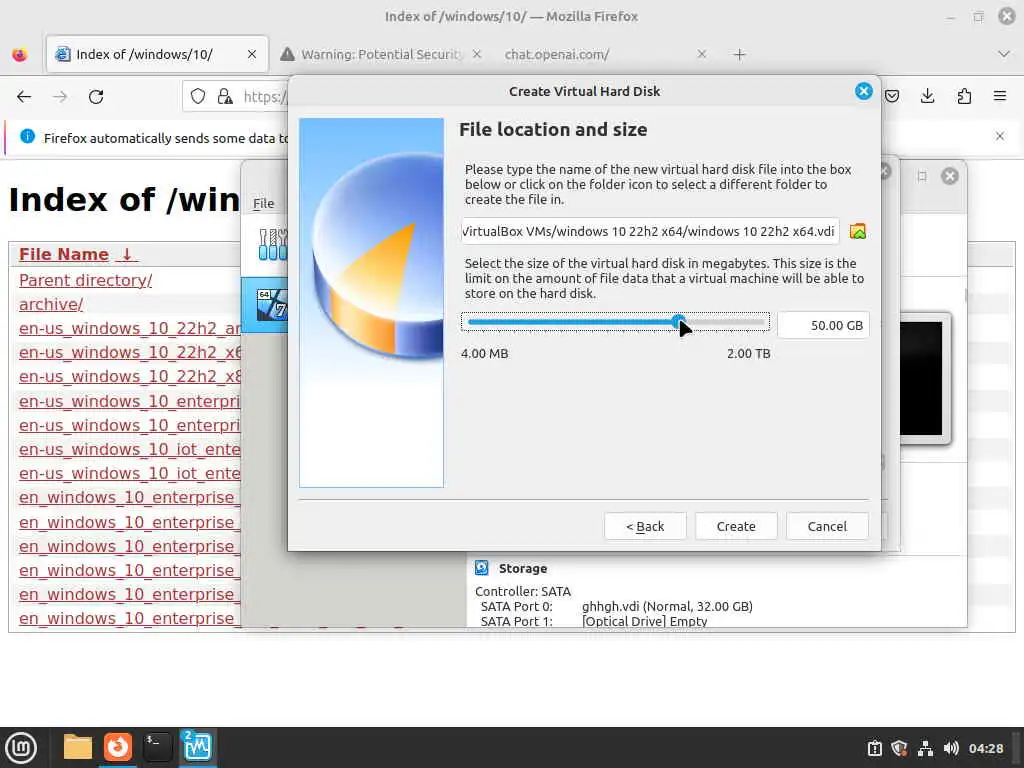Open the Terminal from taskbar
This screenshot has width=1024, height=768.
(x=157, y=747)
